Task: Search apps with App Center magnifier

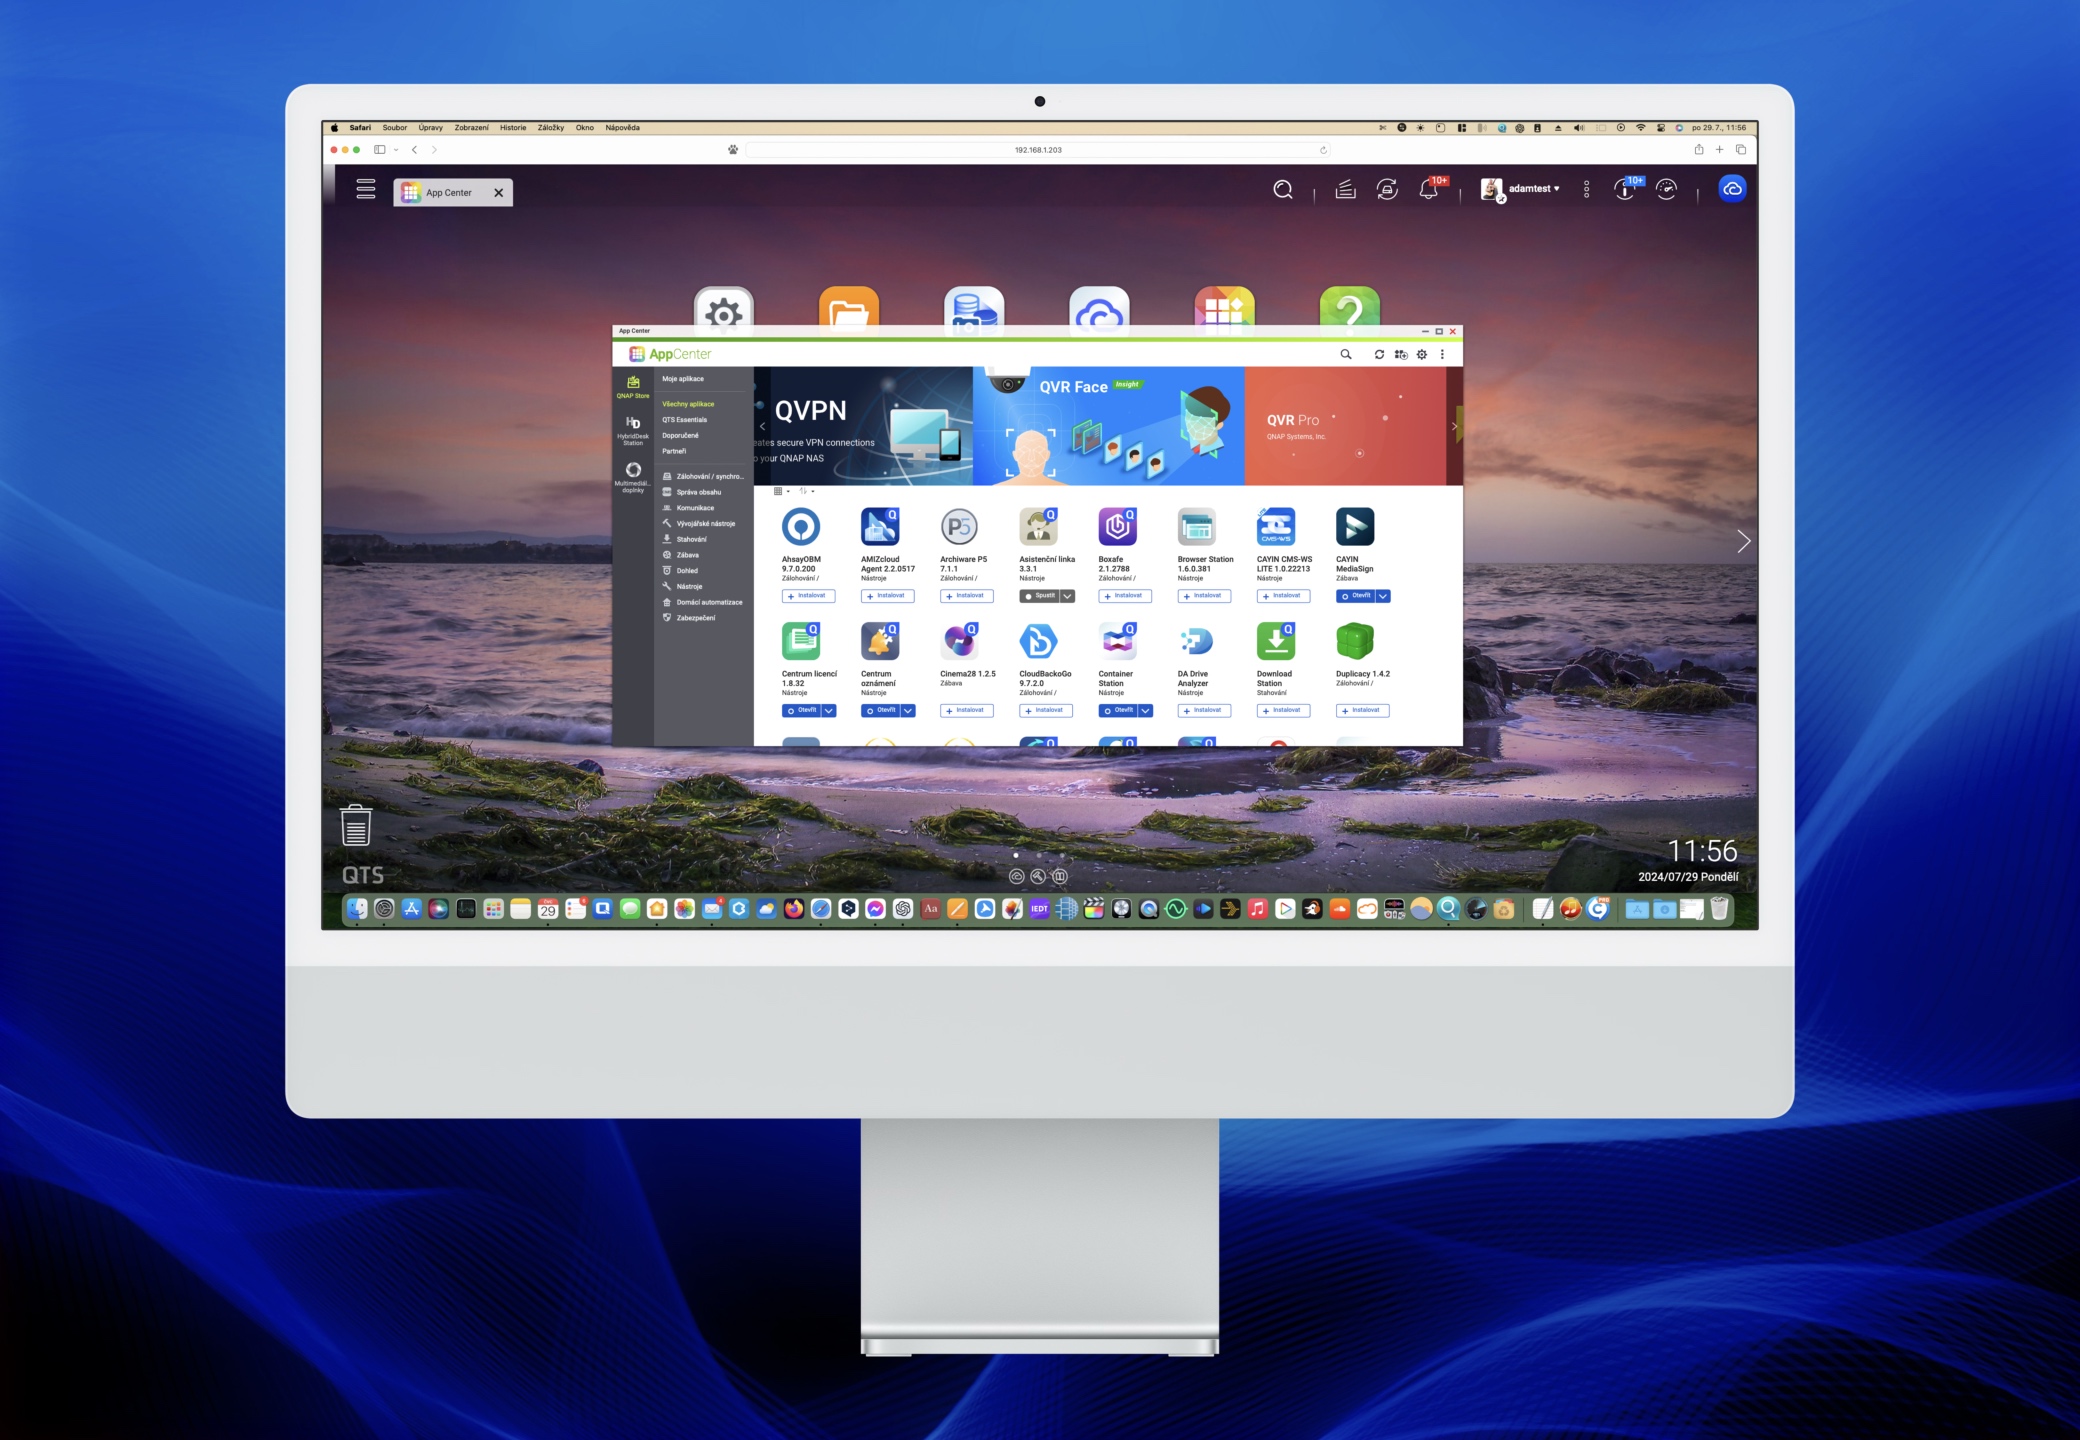Action: pos(1346,354)
